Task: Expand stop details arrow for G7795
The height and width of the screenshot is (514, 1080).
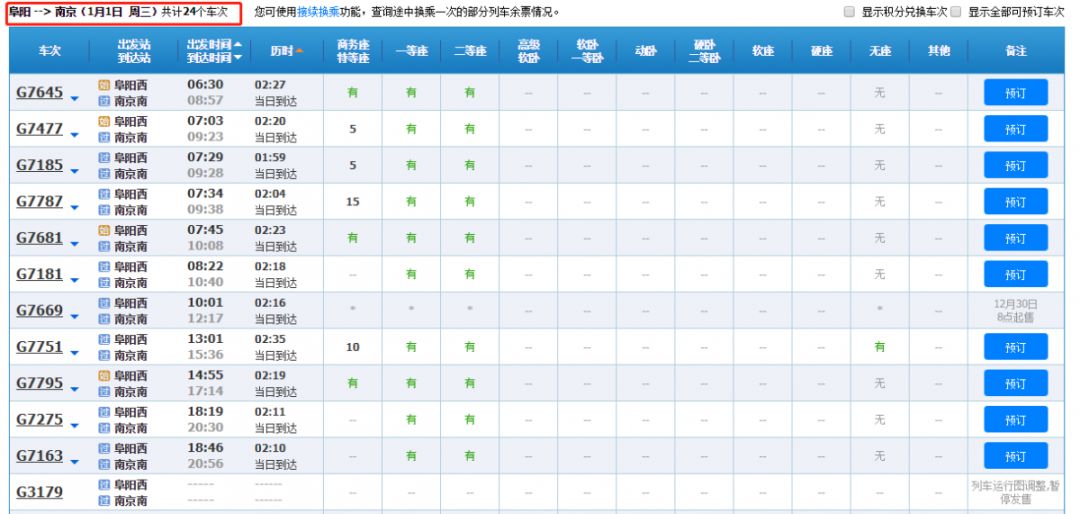Action: tap(74, 390)
